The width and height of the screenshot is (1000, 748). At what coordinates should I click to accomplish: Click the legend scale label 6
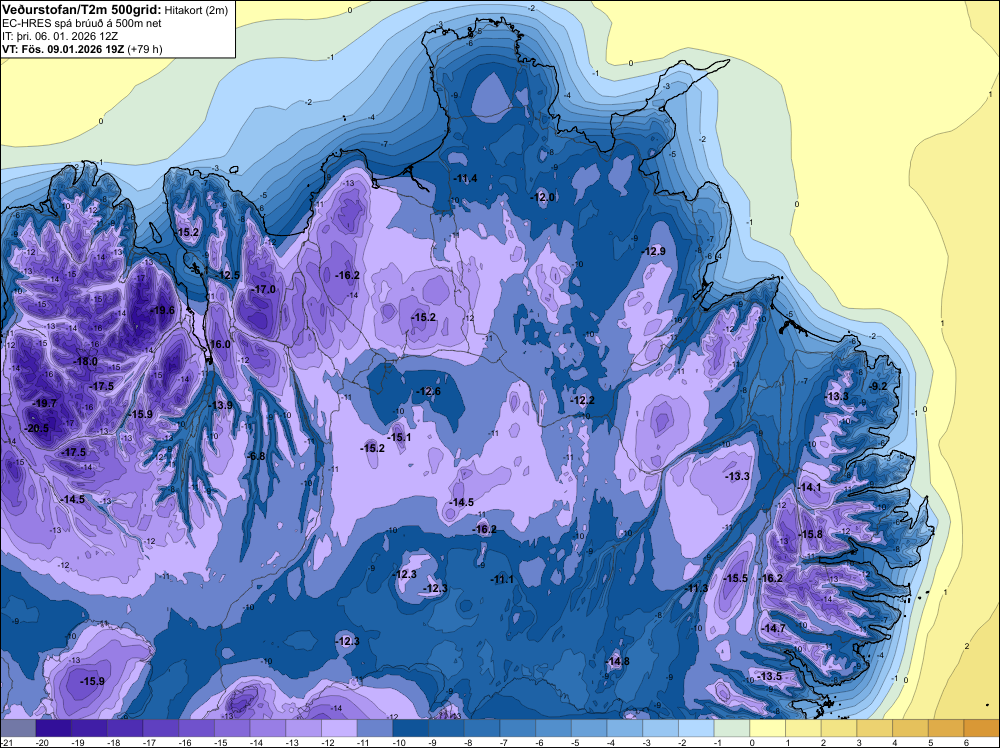(x=967, y=743)
